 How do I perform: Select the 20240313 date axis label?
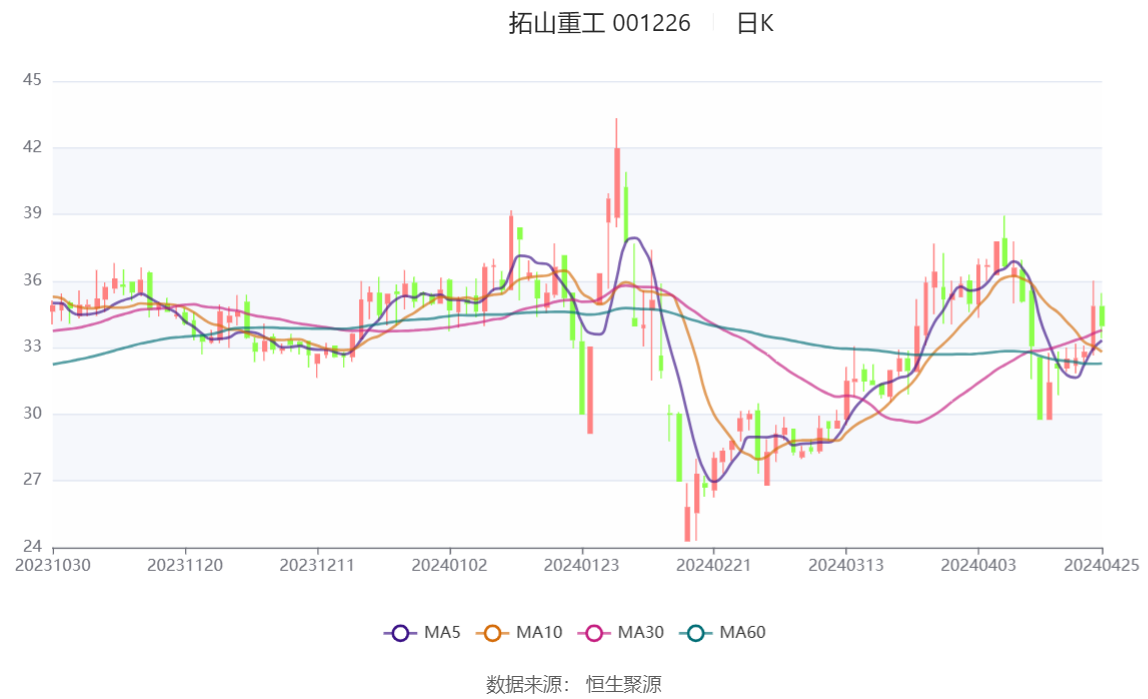[x=846, y=565]
